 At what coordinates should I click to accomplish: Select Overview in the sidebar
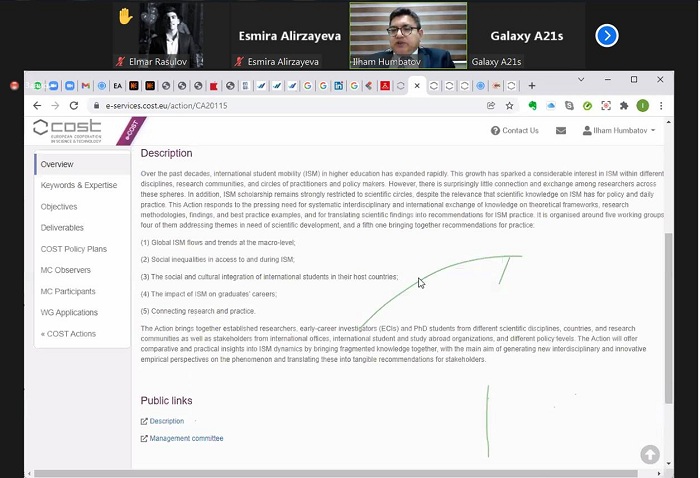pyautogui.click(x=82, y=164)
